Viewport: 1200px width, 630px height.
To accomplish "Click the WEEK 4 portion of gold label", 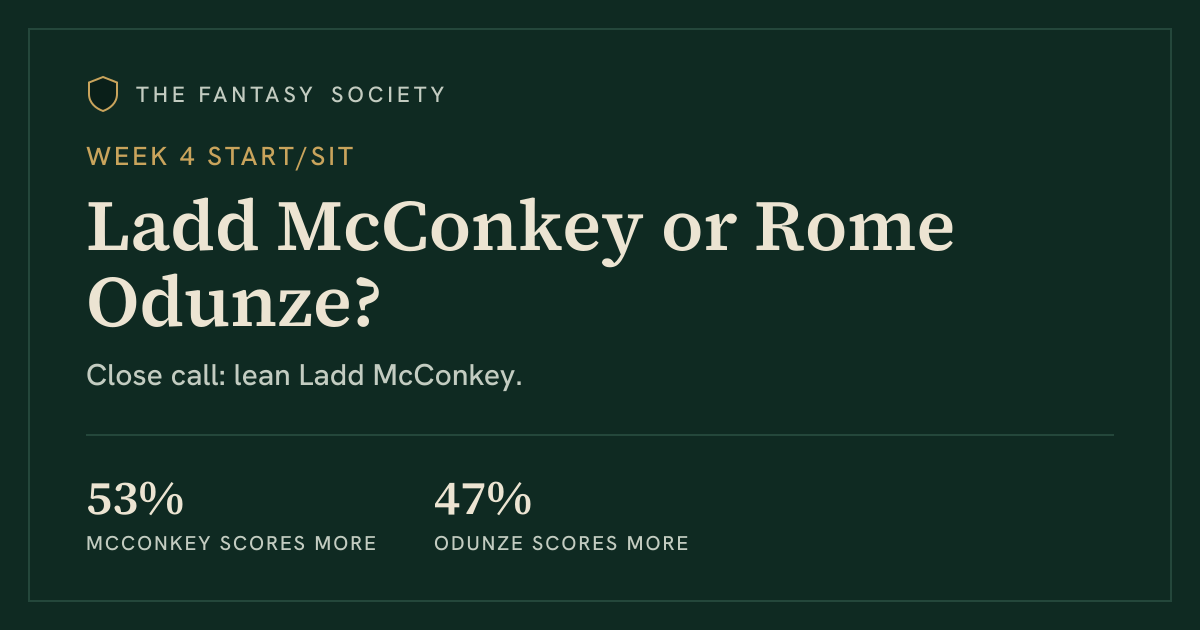I will click(142, 156).
